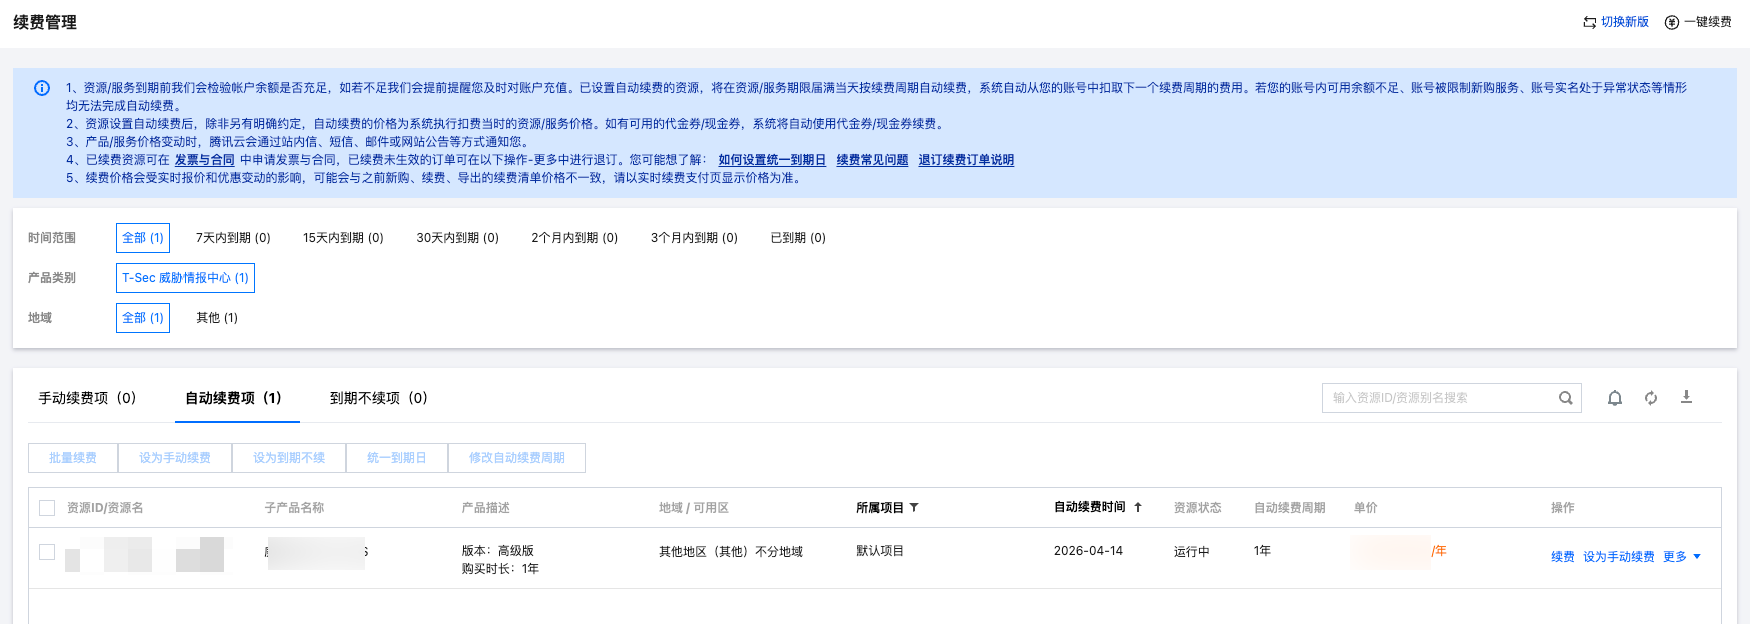Click the 一键续费 one-click renew icon
This screenshot has width=1750, height=624.
(x=1671, y=22)
